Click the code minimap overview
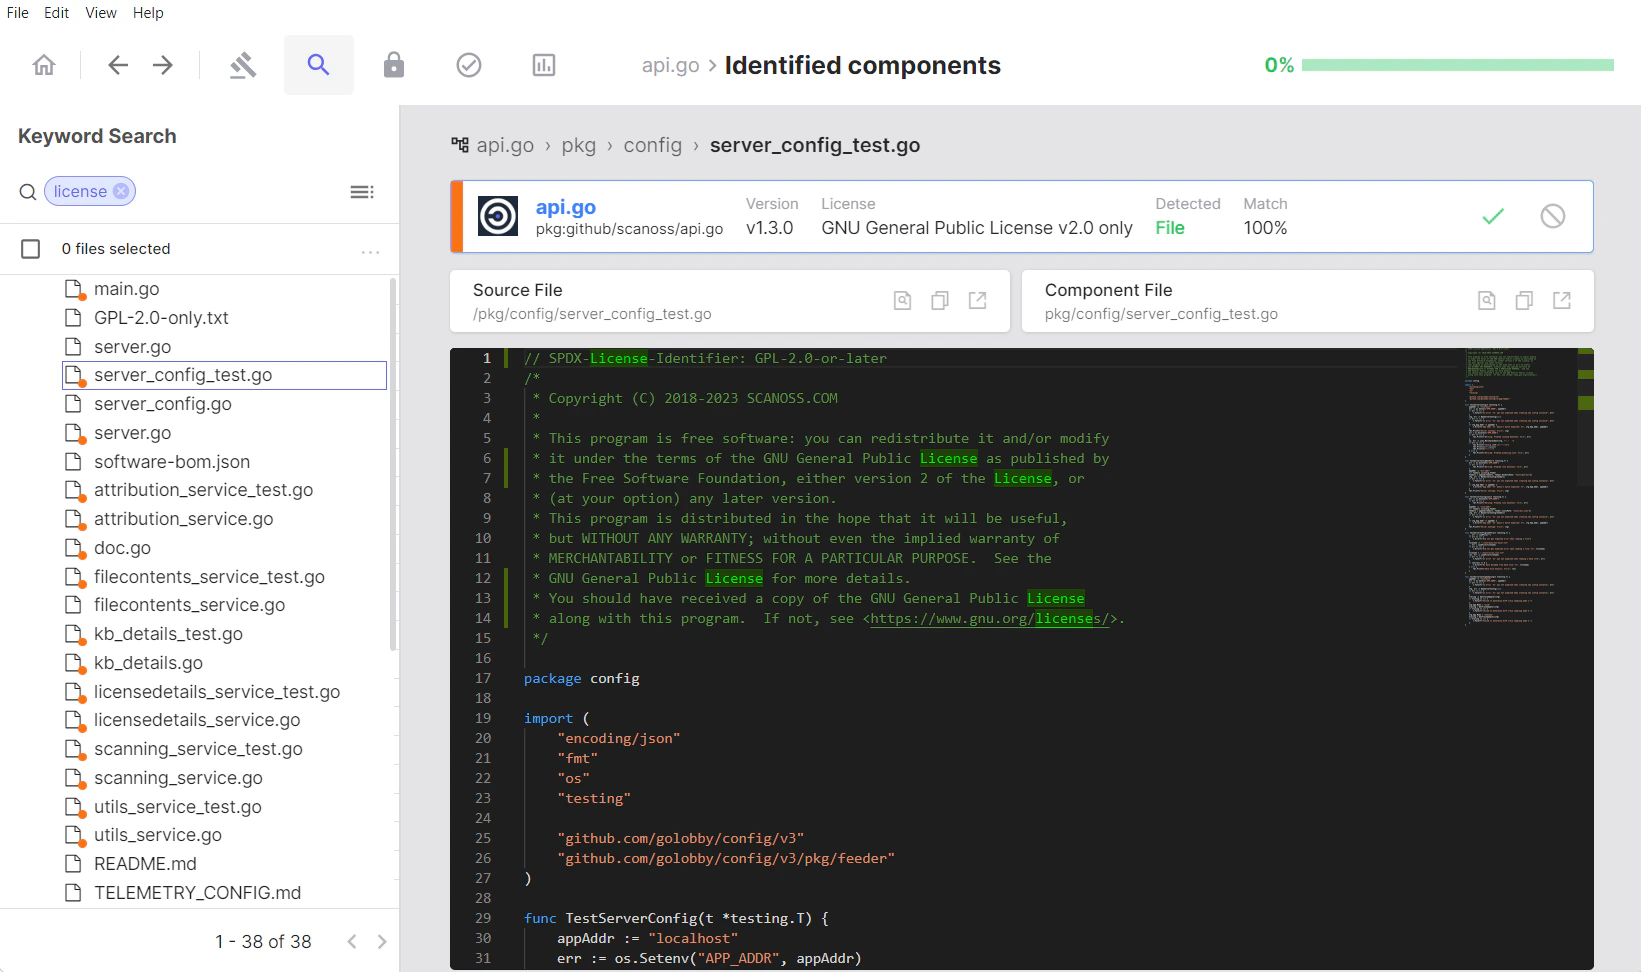This screenshot has width=1641, height=972. (x=1519, y=487)
